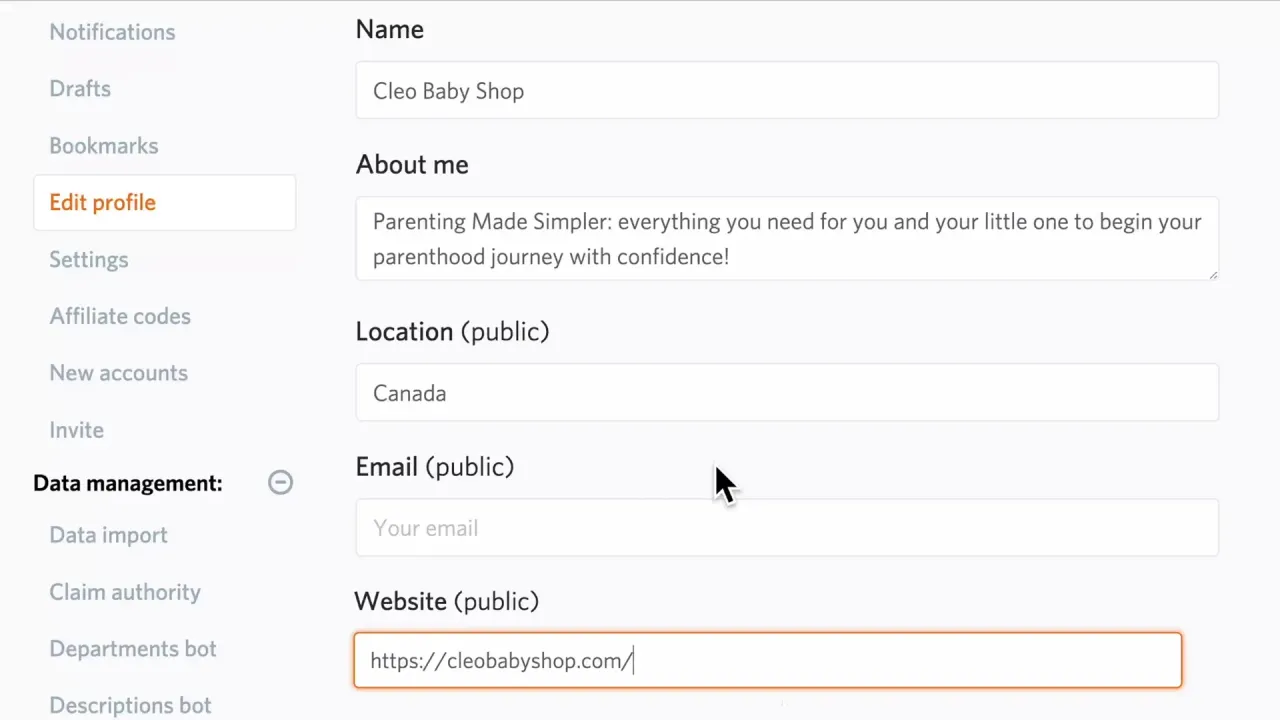The width and height of the screenshot is (1280, 720).
Task: Click the Data management heading
Action: coord(128,484)
